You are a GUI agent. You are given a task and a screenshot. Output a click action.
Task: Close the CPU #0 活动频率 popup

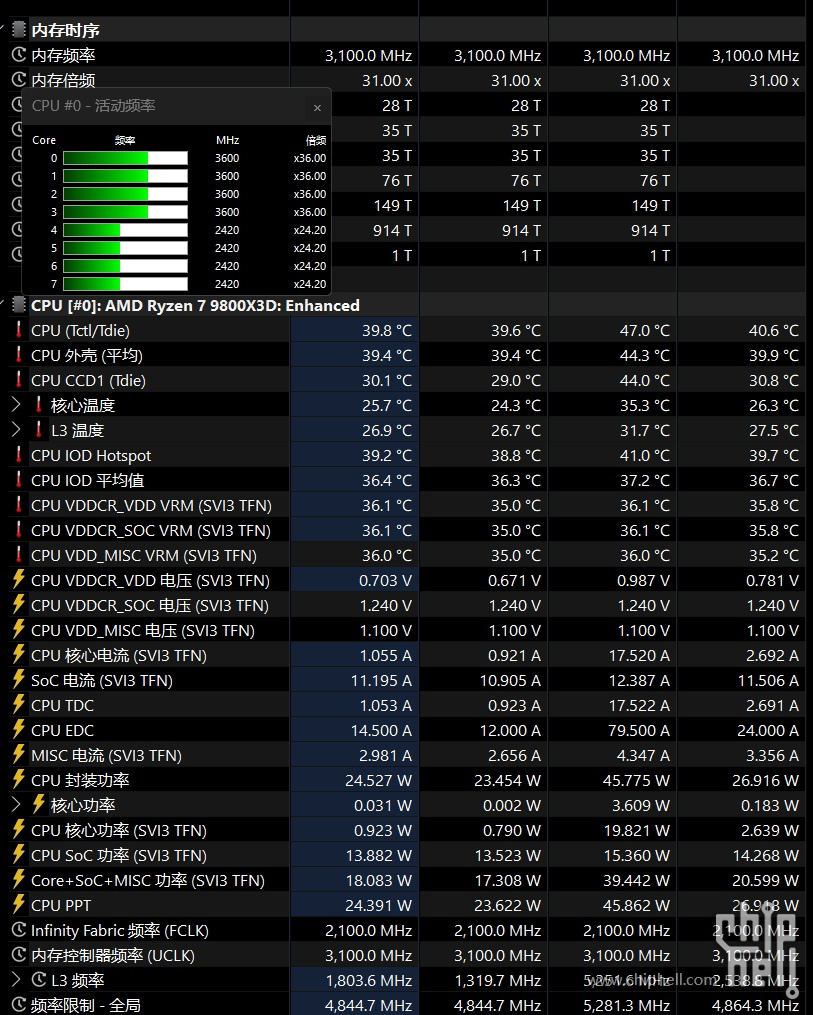point(317,107)
